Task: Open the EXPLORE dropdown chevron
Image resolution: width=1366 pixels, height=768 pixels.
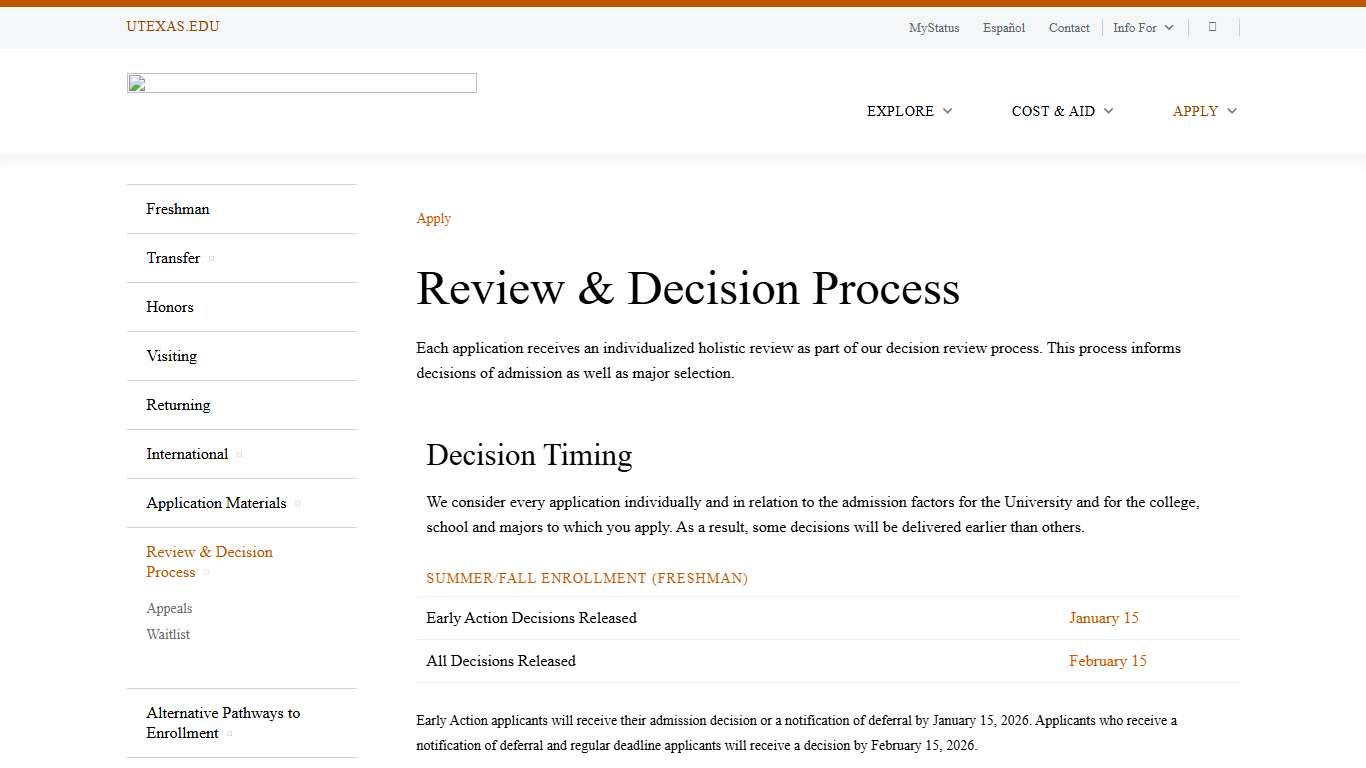Action: [946, 111]
